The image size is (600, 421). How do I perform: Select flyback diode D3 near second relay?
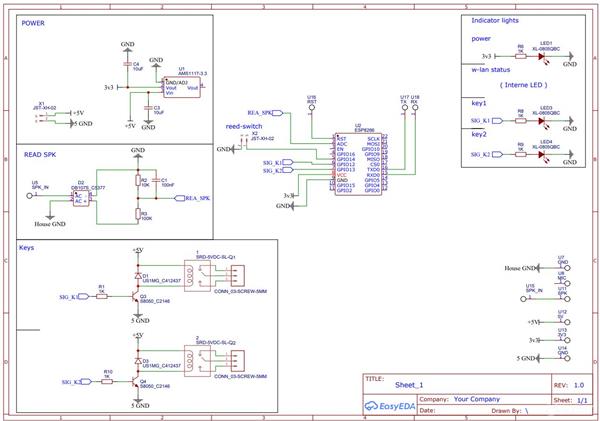coord(138,361)
